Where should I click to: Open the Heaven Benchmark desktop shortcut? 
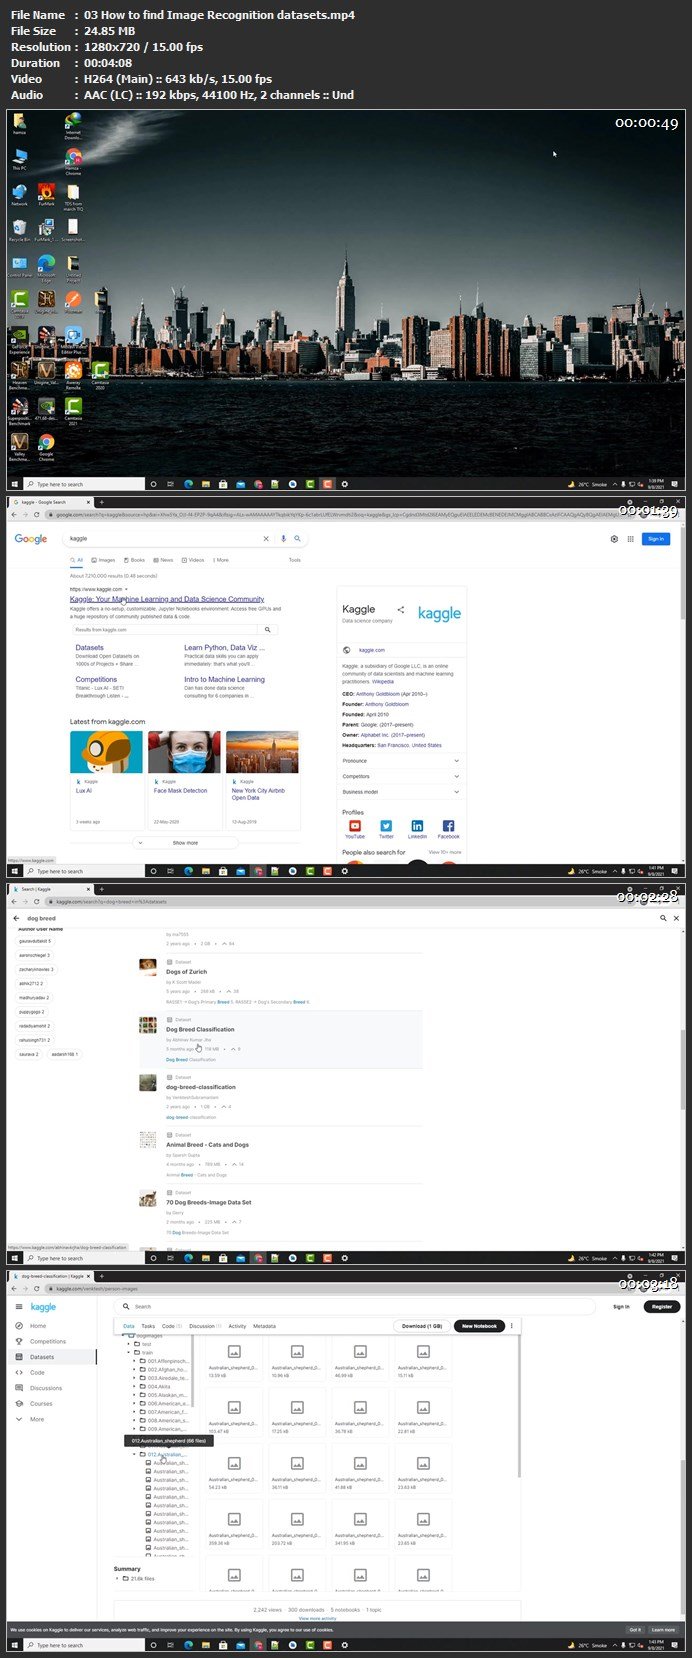coord(19,375)
